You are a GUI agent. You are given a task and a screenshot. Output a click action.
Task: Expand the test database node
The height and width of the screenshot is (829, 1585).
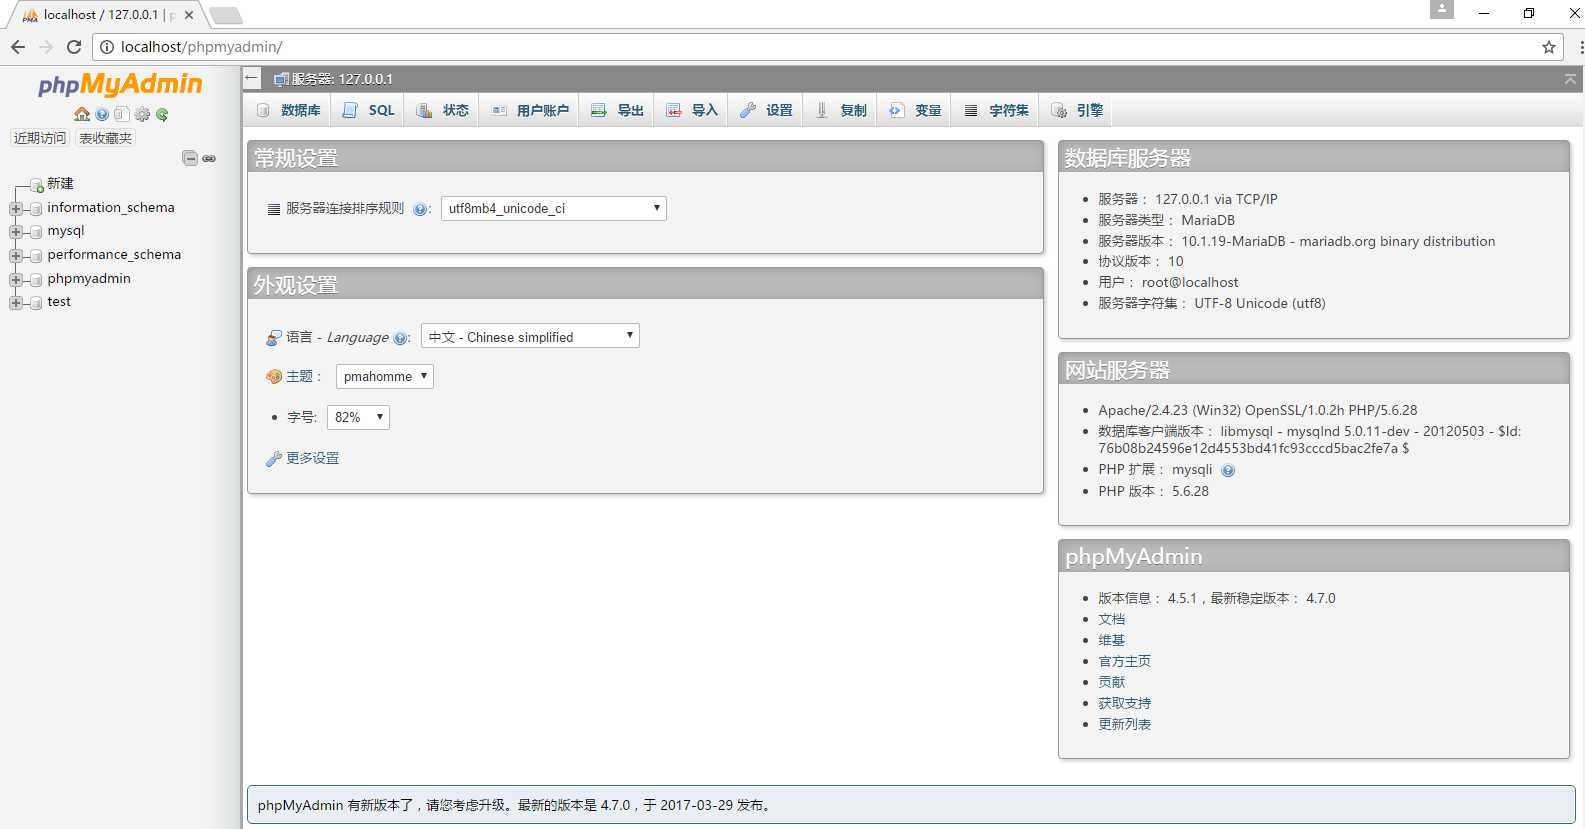[16, 303]
